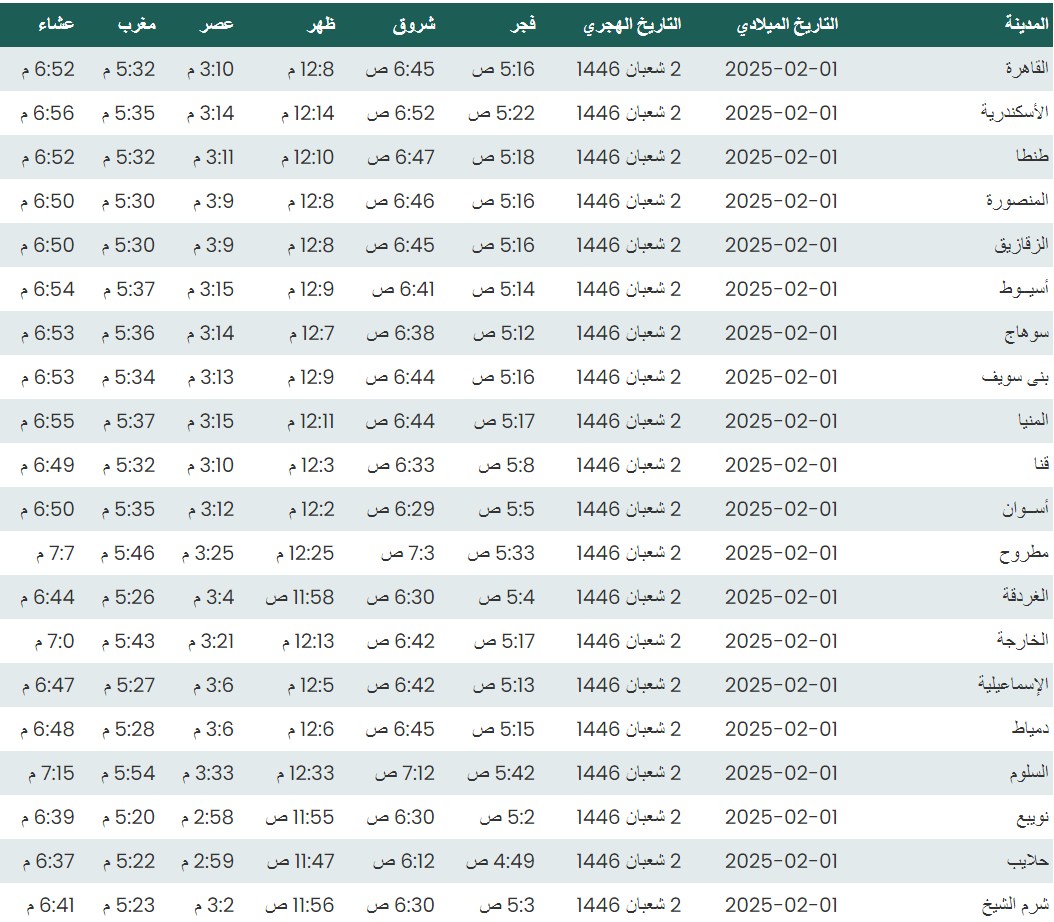Click the 11:47 ص Dhuhr time for حلايب
The height and width of the screenshot is (922, 1054).
[300, 861]
